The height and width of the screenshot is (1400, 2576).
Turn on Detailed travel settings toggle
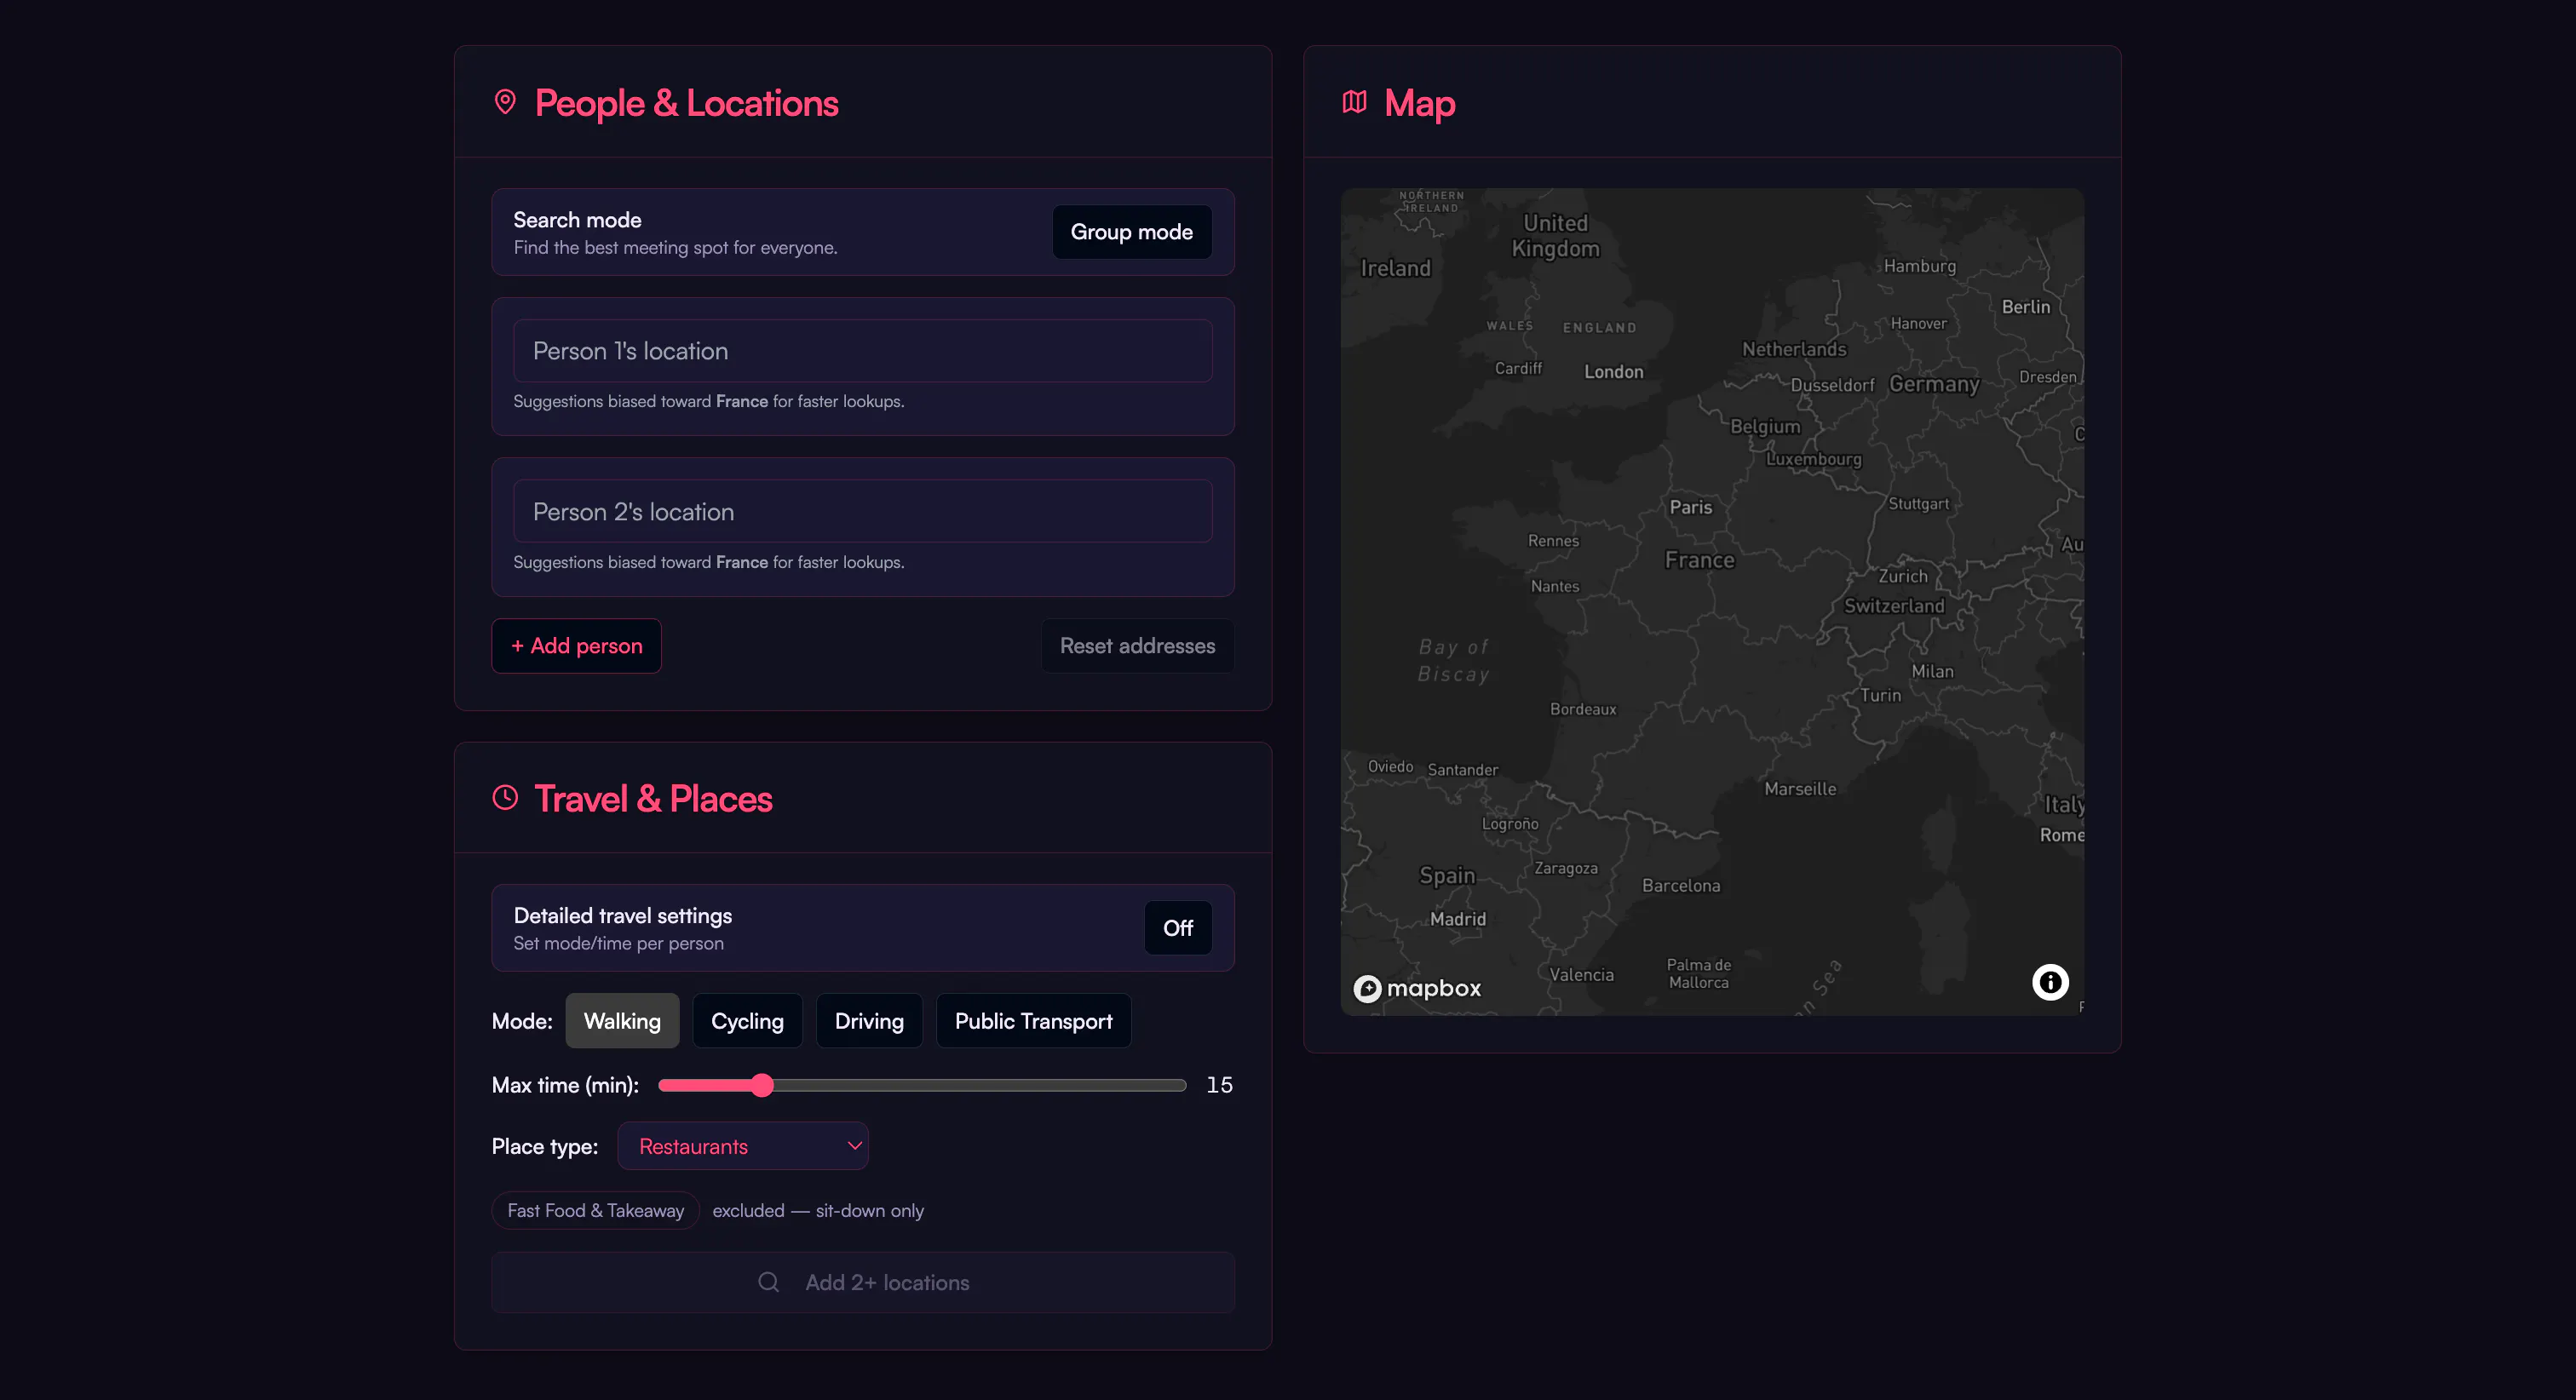click(1177, 928)
